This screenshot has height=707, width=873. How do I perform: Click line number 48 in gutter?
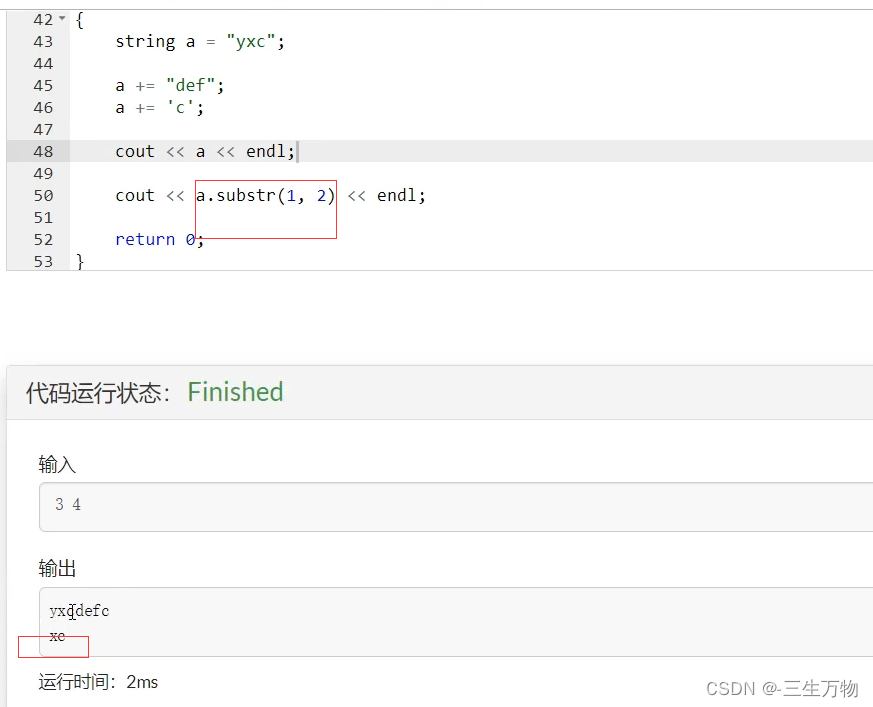tap(43, 151)
